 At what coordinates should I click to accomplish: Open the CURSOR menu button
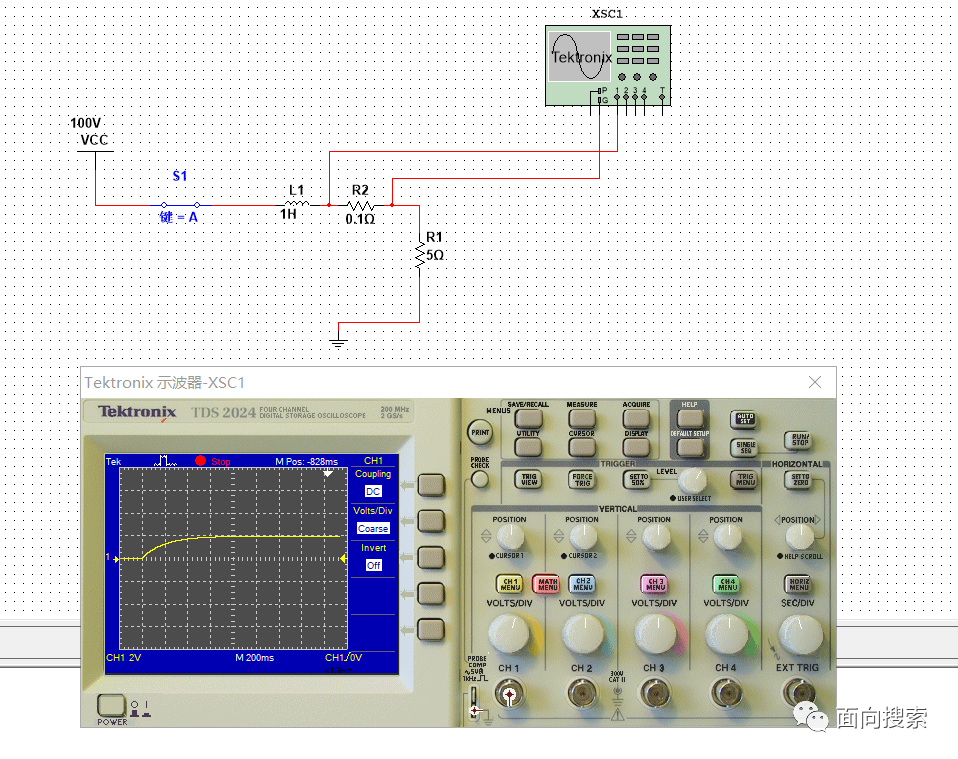point(582,447)
